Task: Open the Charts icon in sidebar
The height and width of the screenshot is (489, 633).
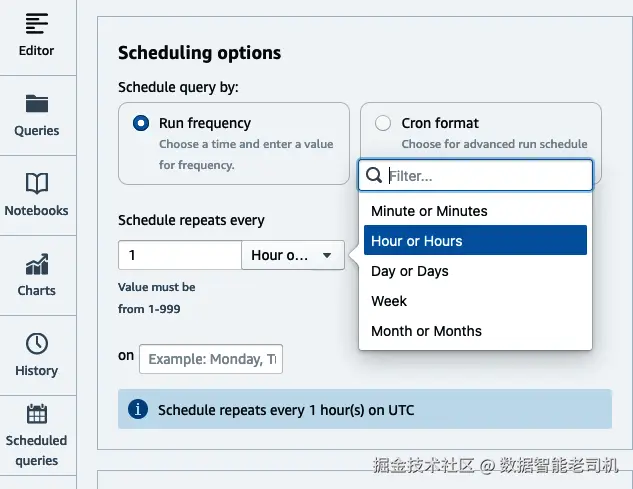Action: 37,264
